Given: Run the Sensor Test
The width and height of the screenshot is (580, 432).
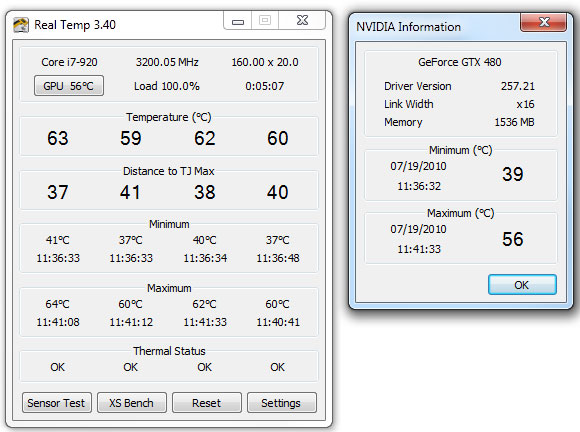Looking at the screenshot, I should 57,403.
